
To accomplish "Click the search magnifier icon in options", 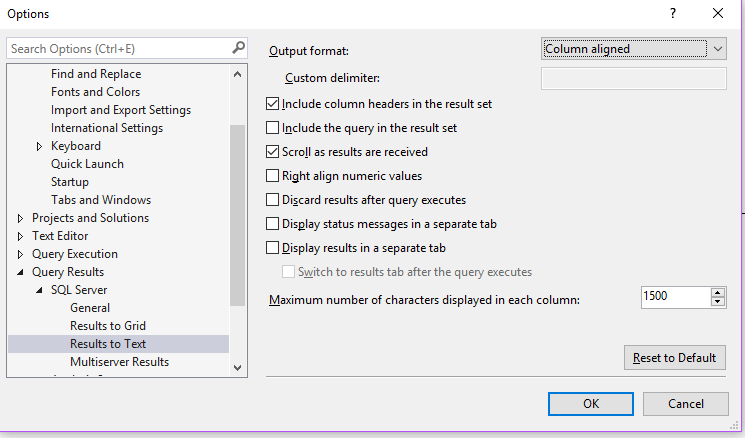I will 238,47.
